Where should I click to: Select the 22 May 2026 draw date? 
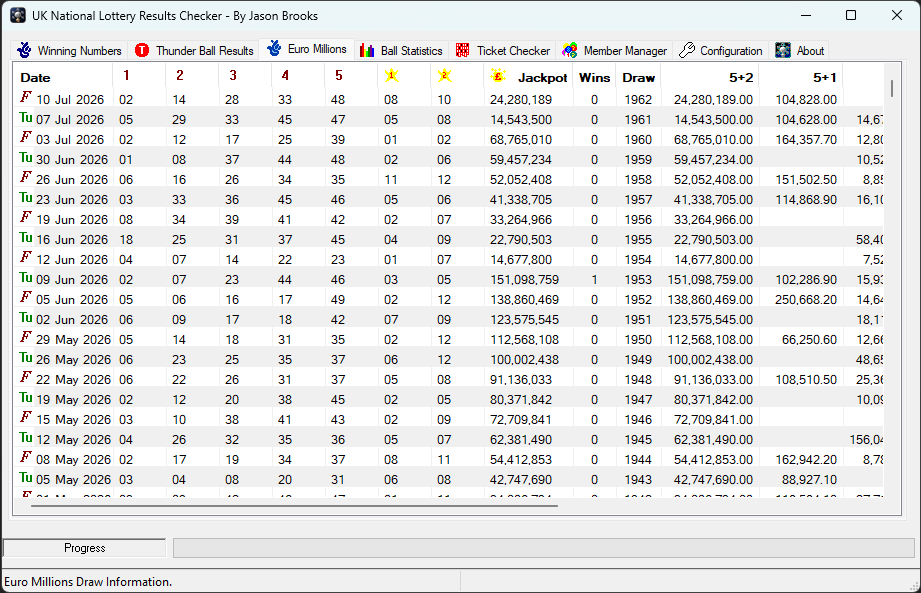point(73,379)
